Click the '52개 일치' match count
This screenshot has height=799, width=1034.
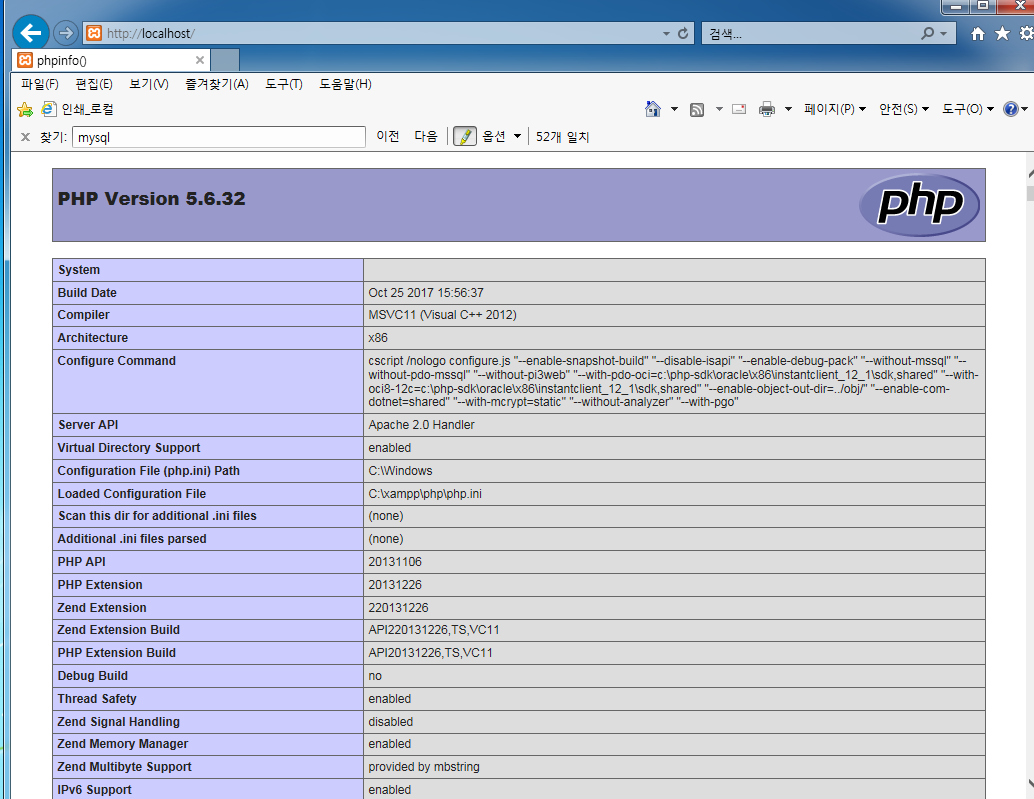point(563,136)
